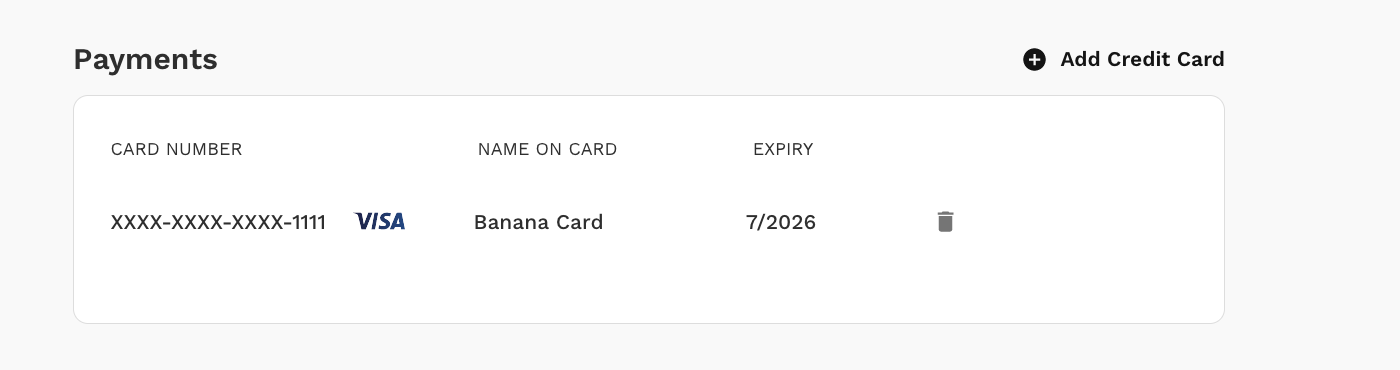Click the word Credit in Add Credit Card

click(x=1133, y=60)
